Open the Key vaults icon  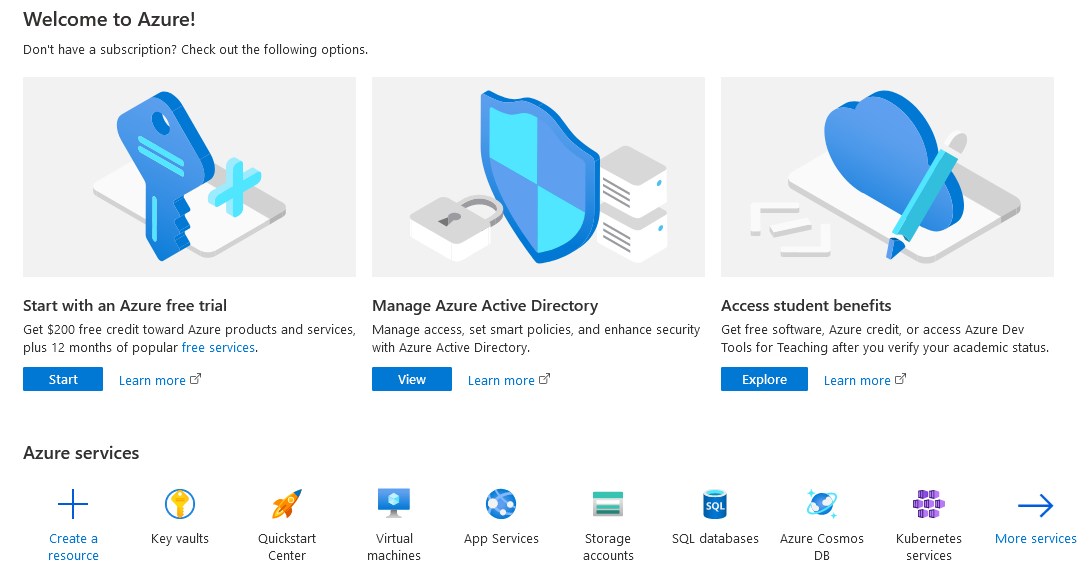coord(180,504)
